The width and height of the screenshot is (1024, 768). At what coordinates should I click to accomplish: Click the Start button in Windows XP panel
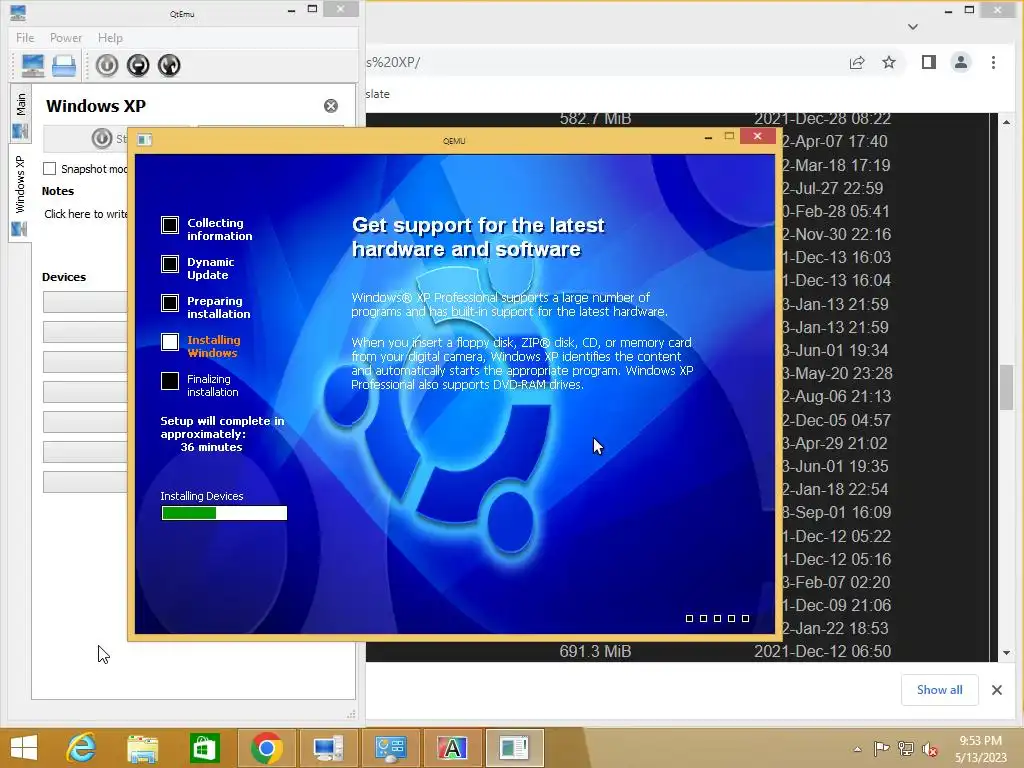[110, 138]
